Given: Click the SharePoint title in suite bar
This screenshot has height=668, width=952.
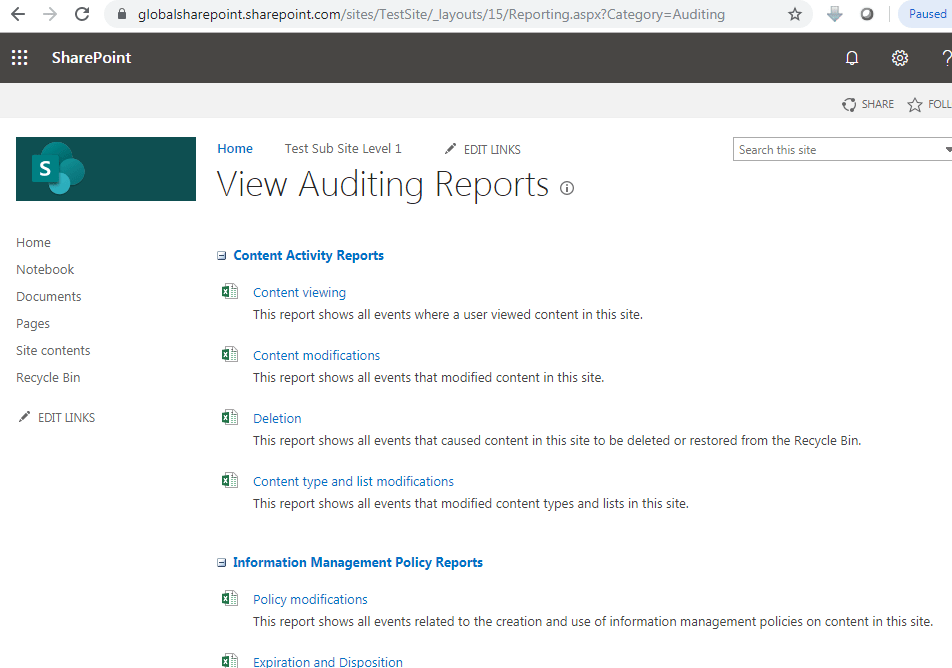Looking at the screenshot, I should pyautogui.click(x=91, y=58).
